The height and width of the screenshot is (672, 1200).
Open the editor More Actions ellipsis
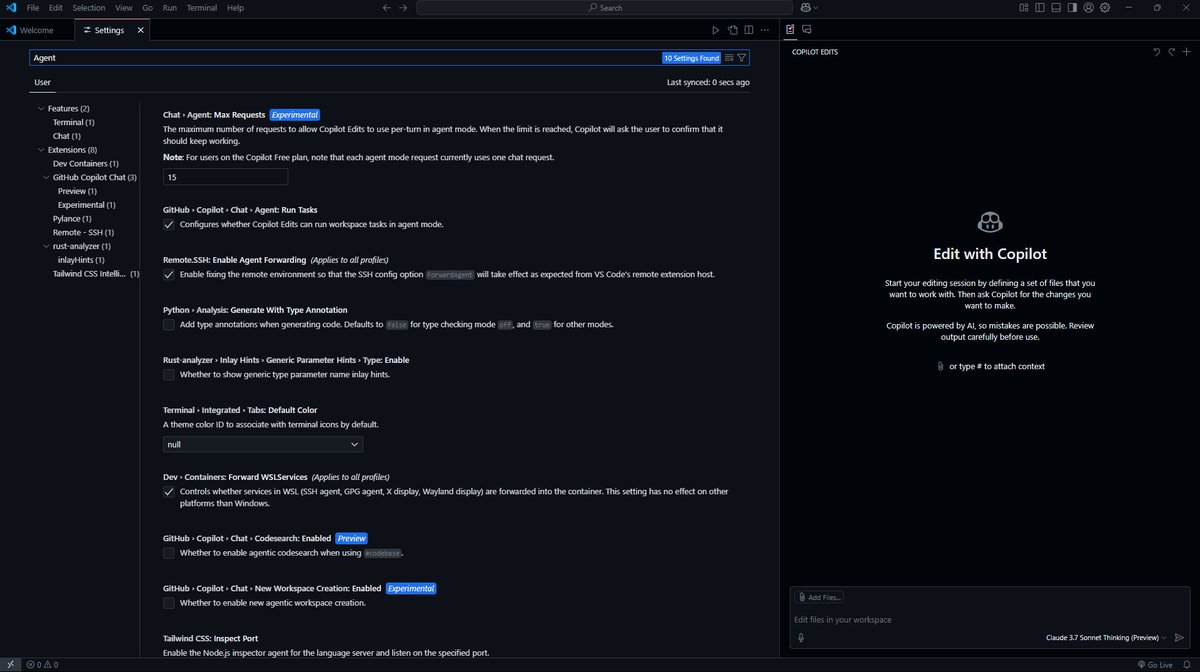pos(765,30)
